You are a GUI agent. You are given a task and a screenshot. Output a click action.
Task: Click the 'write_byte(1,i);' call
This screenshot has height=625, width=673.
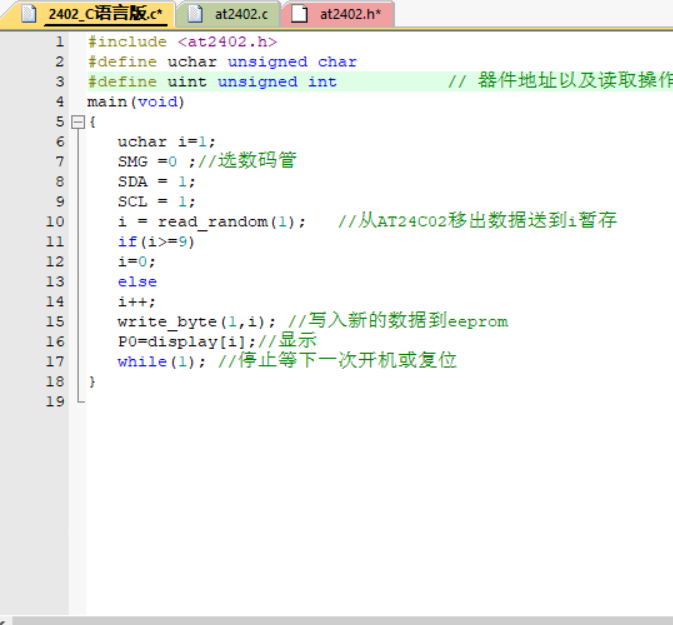(x=197, y=322)
